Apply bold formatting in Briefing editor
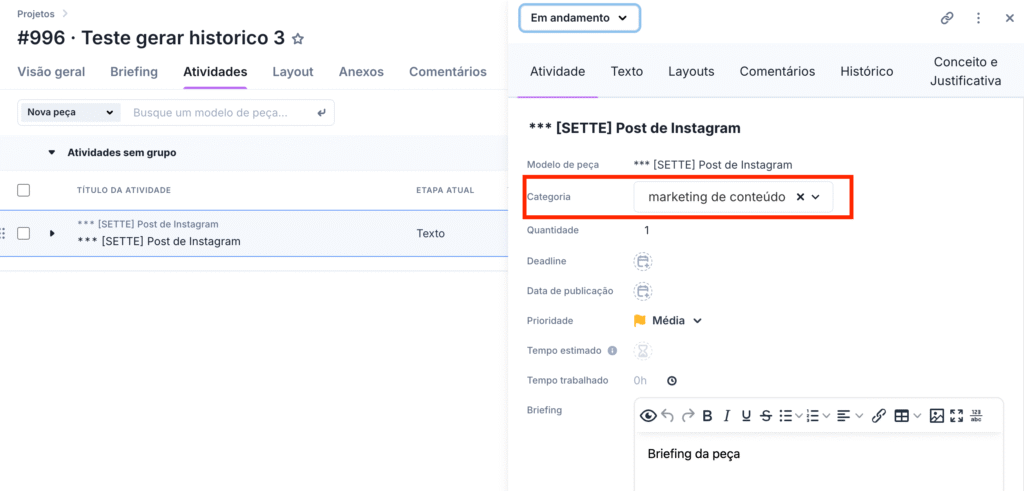Image resolution: width=1024 pixels, height=491 pixels. pos(707,416)
